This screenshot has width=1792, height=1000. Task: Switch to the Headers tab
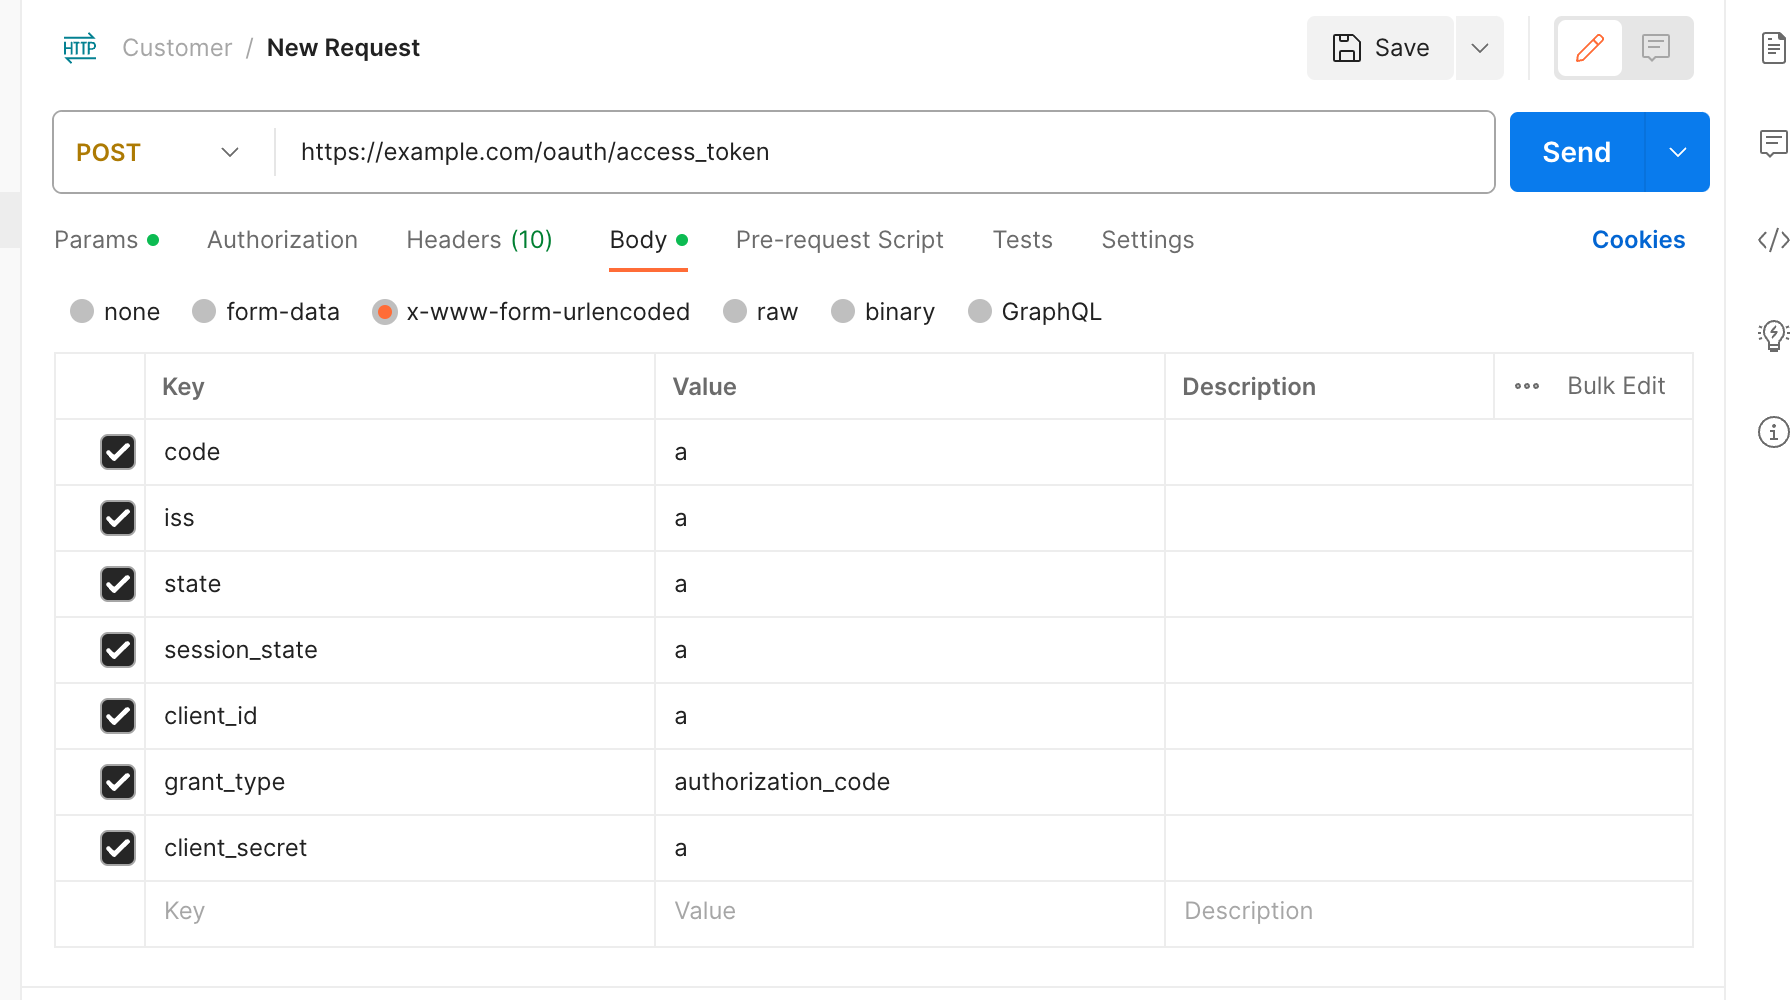click(478, 240)
